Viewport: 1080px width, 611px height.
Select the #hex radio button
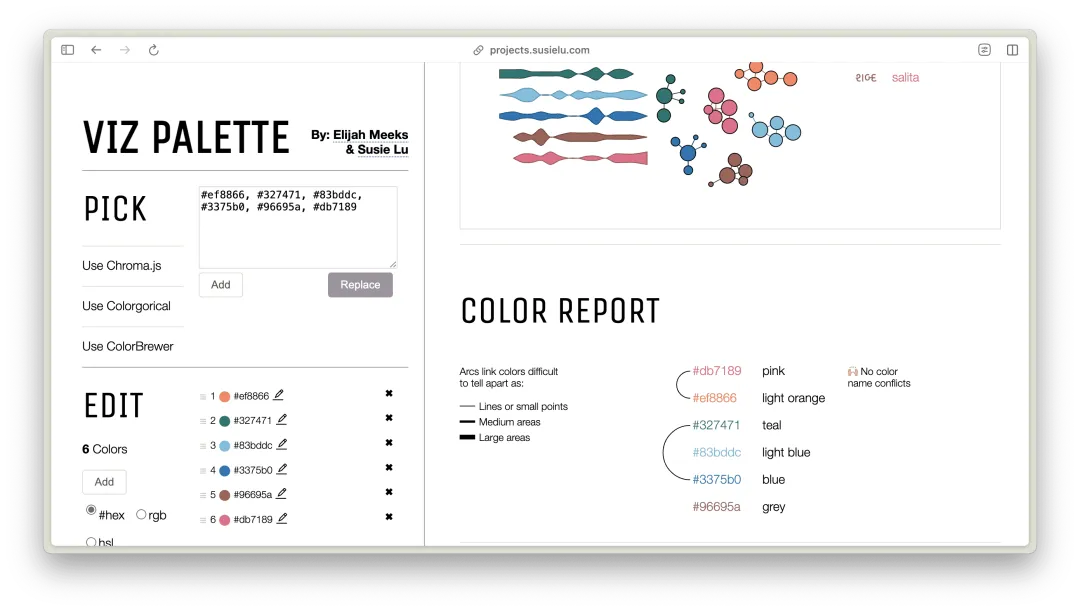pos(91,510)
